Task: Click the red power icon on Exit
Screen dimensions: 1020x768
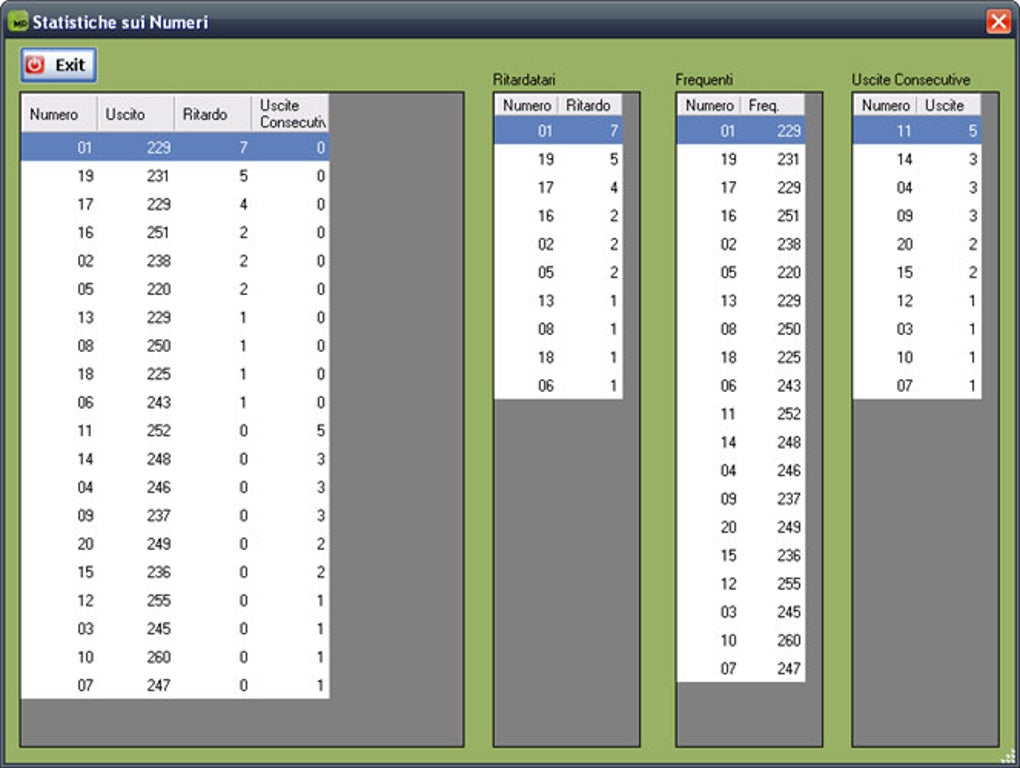Action: tap(34, 64)
